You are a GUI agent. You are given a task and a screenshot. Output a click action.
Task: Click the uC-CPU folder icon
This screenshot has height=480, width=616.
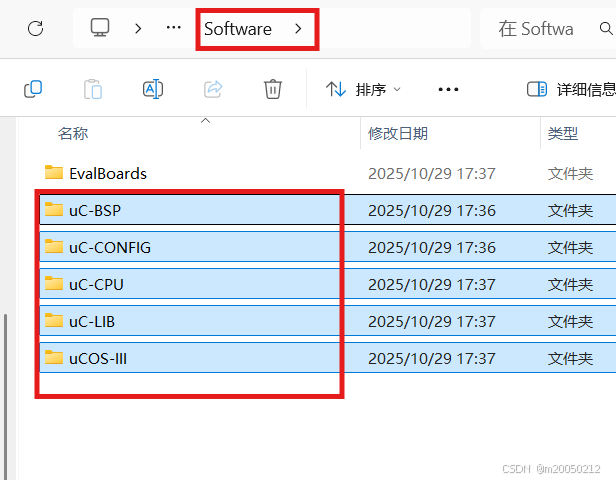[x=54, y=283]
